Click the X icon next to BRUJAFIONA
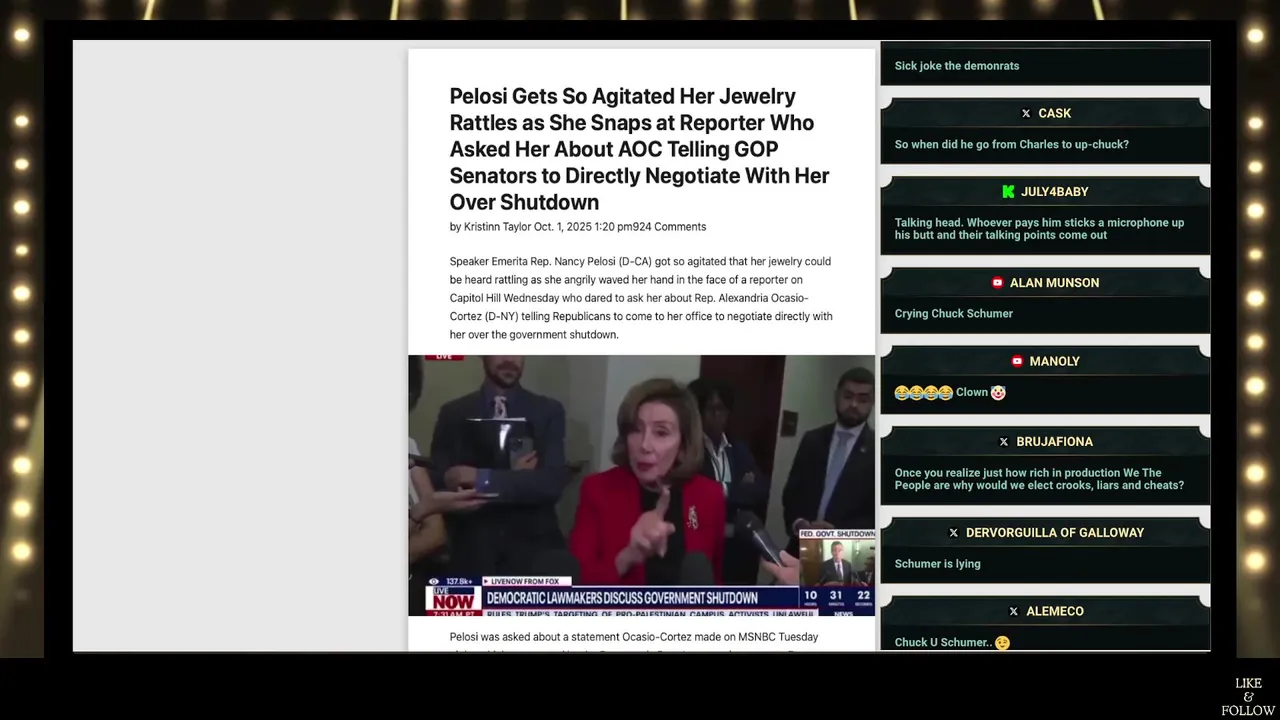 click(1004, 442)
